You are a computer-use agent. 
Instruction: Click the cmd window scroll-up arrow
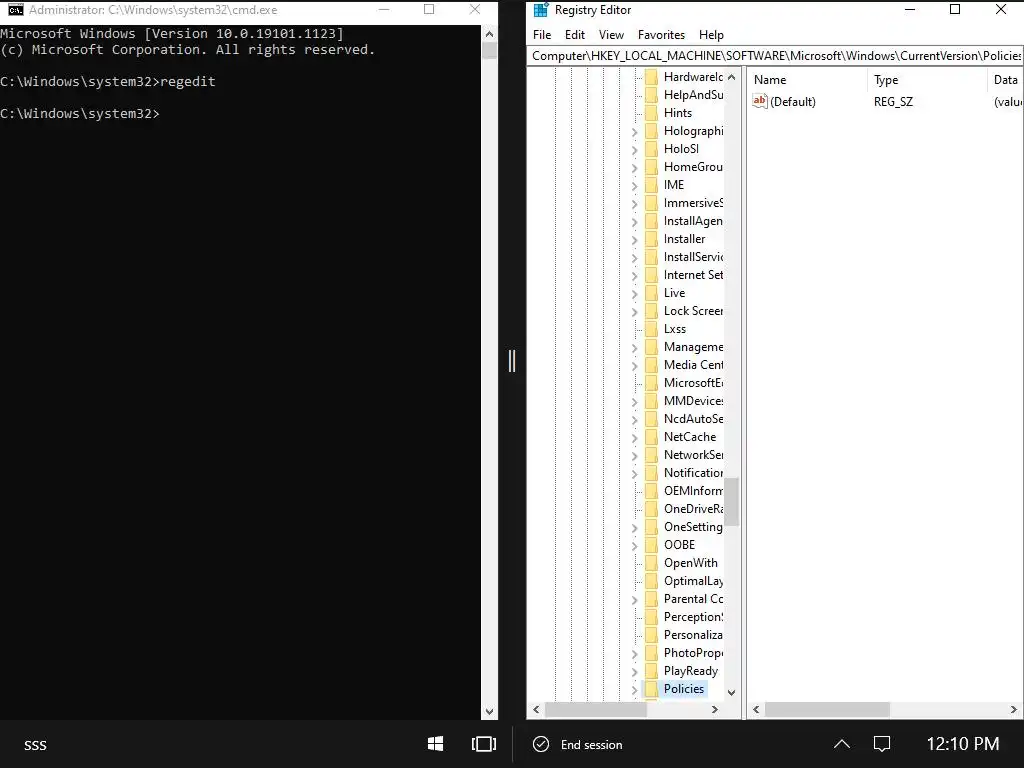[x=489, y=33]
